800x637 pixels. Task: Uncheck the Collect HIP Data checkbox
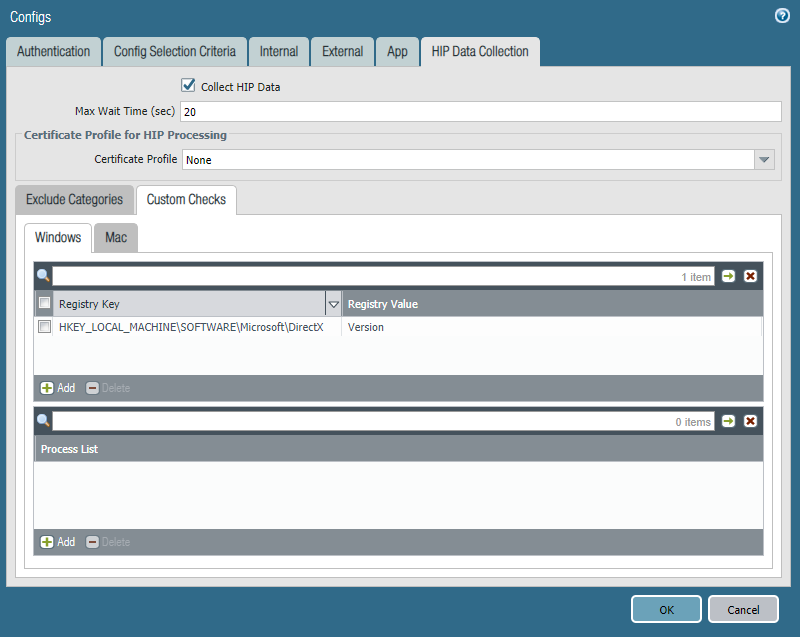point(187,86)
